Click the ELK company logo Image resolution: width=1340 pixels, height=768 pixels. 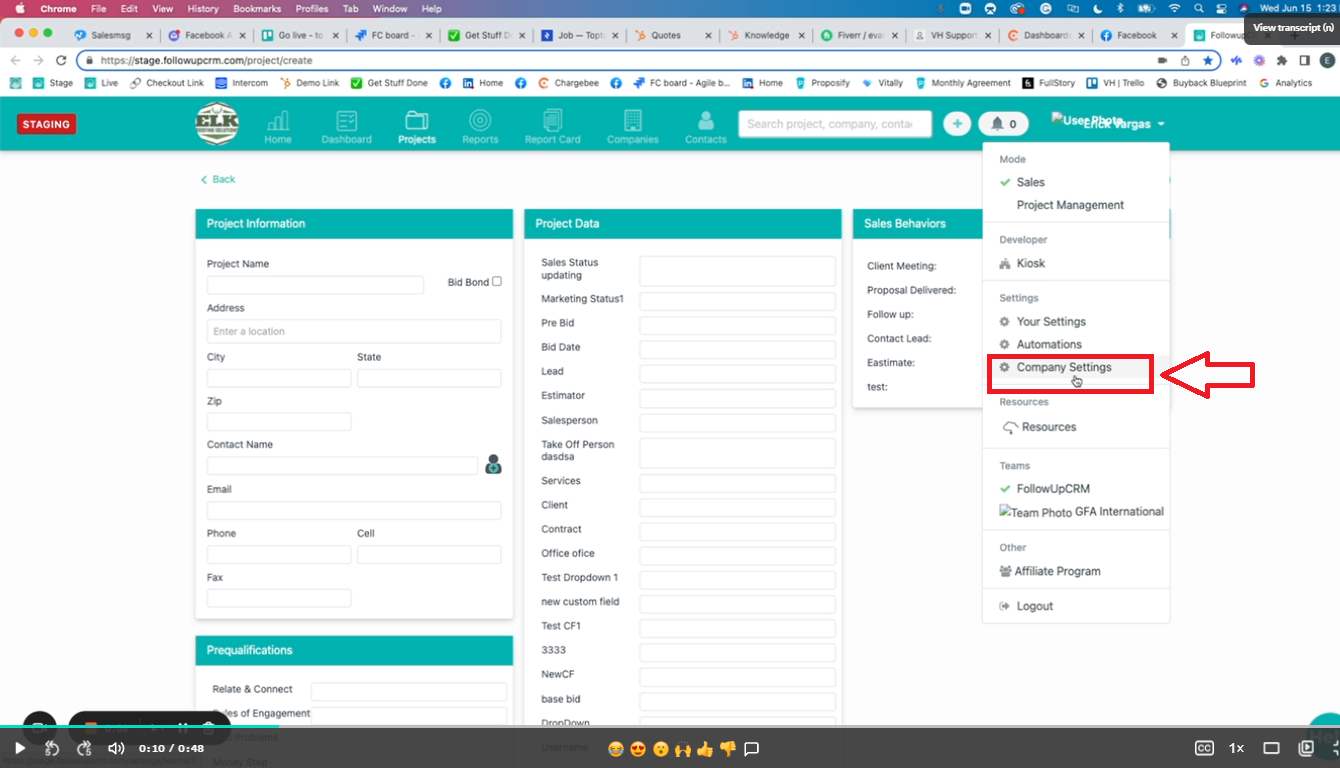(x=217, y=124)
